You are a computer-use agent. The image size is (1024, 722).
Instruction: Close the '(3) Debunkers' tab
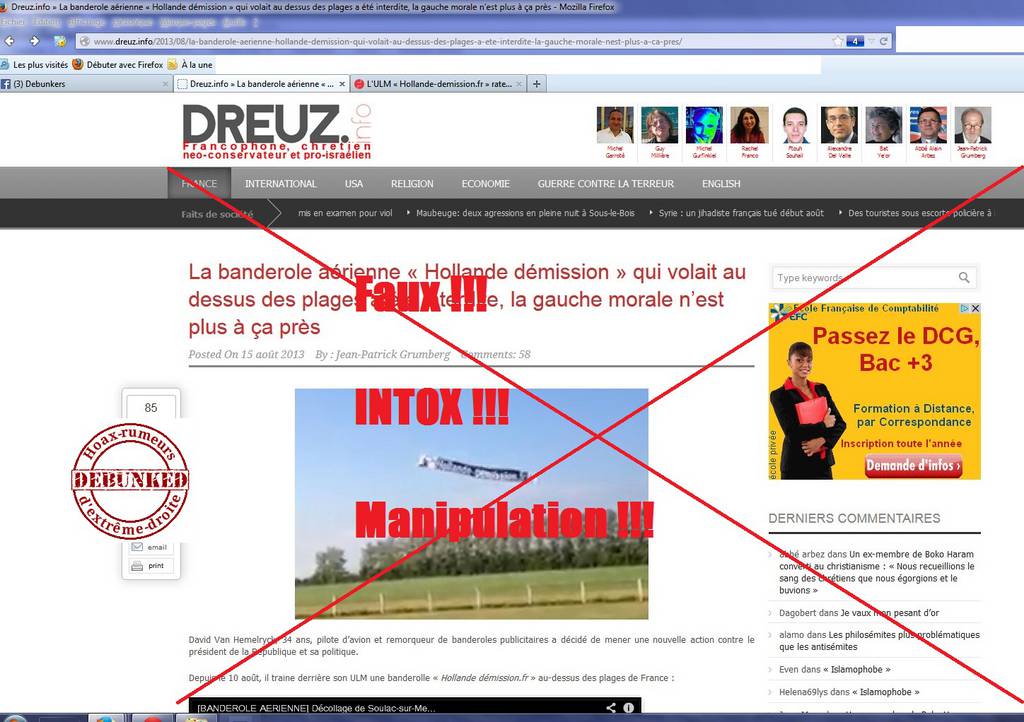click(x=165, y=84)
